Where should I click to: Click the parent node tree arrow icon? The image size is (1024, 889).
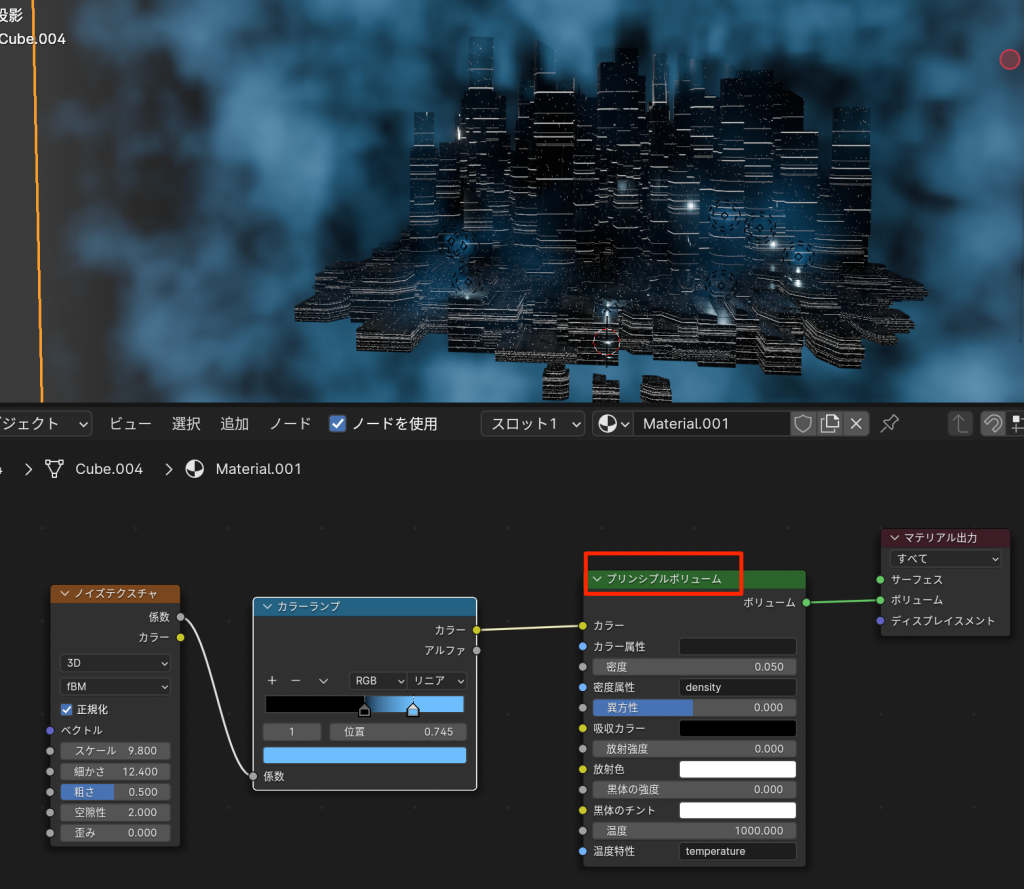pos(960,424)
